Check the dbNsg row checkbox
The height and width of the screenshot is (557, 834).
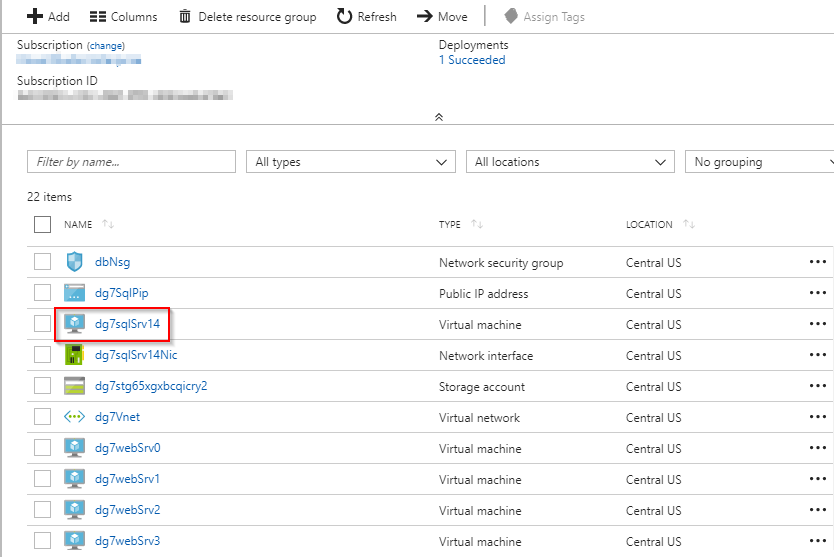pos(43,262)
